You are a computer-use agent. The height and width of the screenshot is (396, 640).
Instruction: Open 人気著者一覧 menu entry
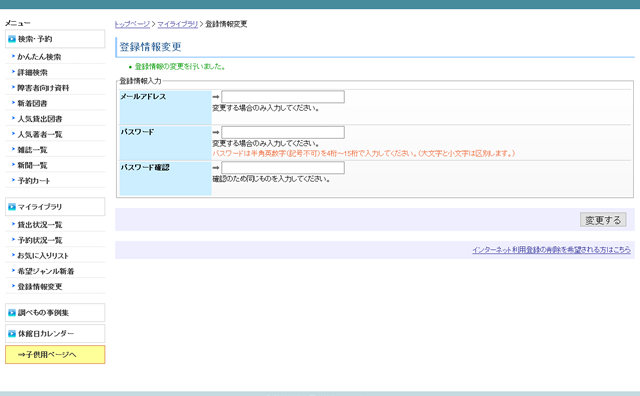(x=40, y=134)
